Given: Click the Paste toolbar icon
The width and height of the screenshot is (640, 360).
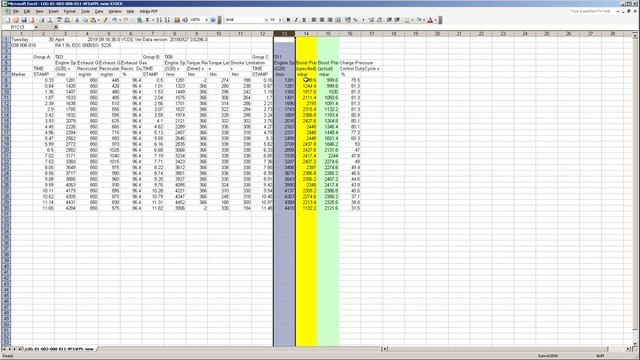Looking at the screenshot, I should point(93,20).
